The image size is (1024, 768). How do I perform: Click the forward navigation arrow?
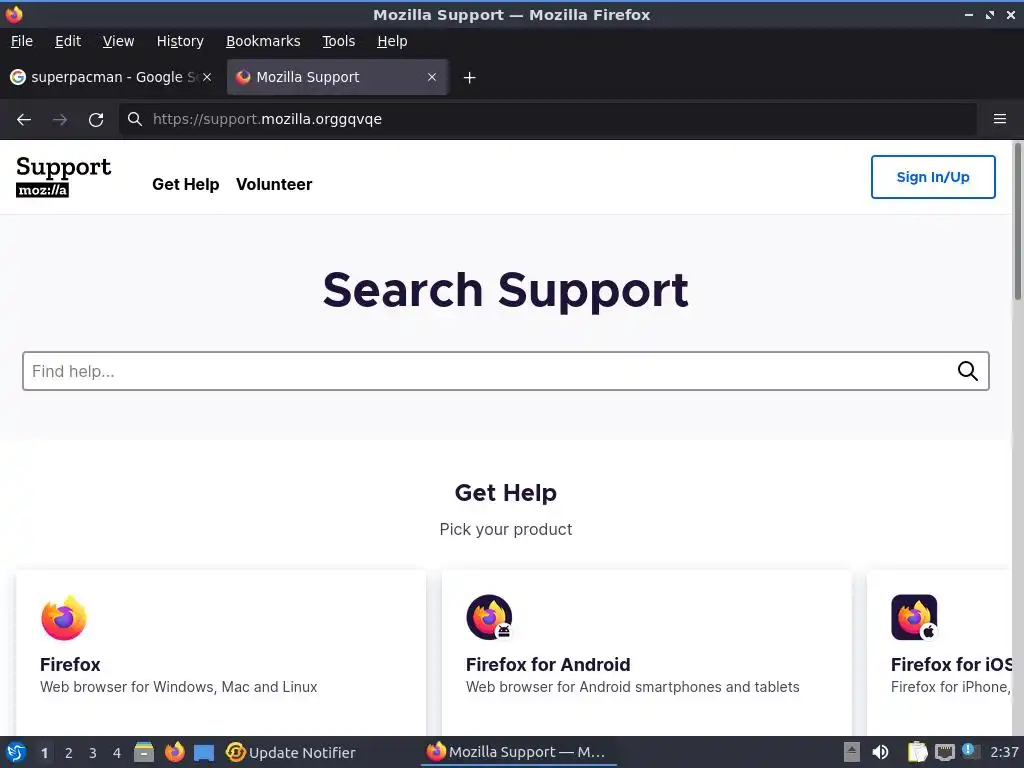[60, 120]
